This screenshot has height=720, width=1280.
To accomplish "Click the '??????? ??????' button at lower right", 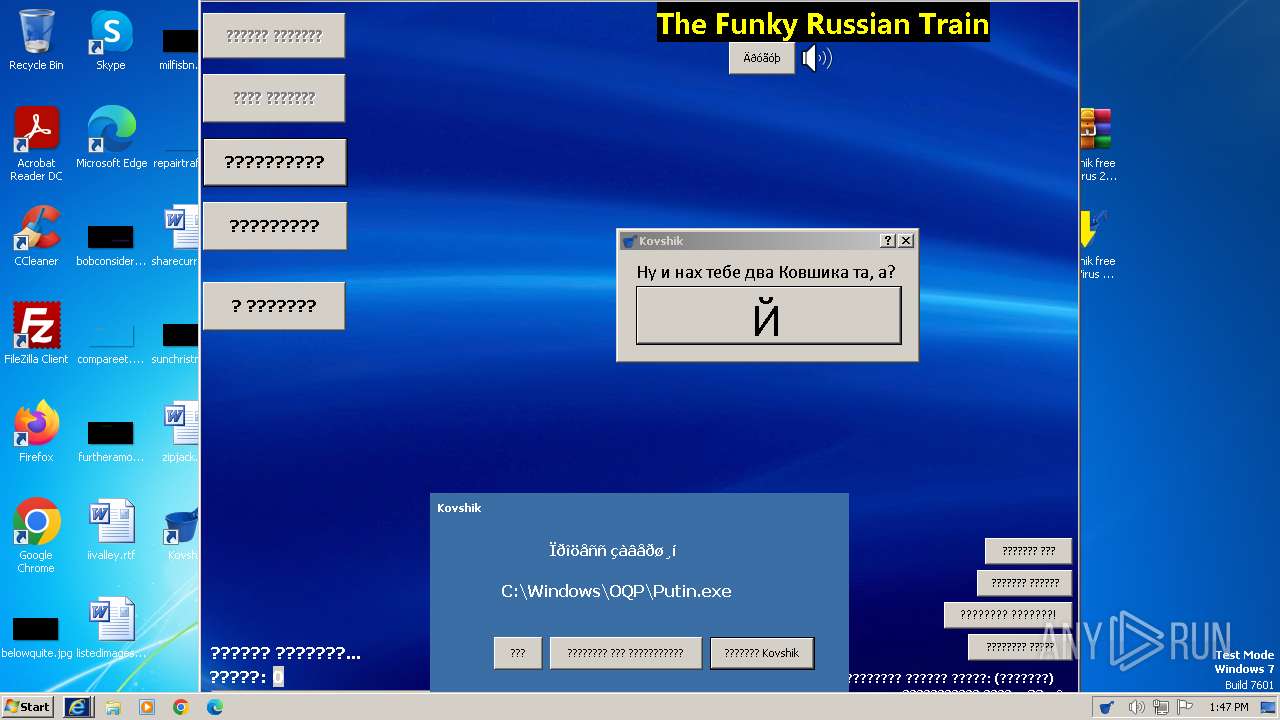I will (x=1025, y=583).
